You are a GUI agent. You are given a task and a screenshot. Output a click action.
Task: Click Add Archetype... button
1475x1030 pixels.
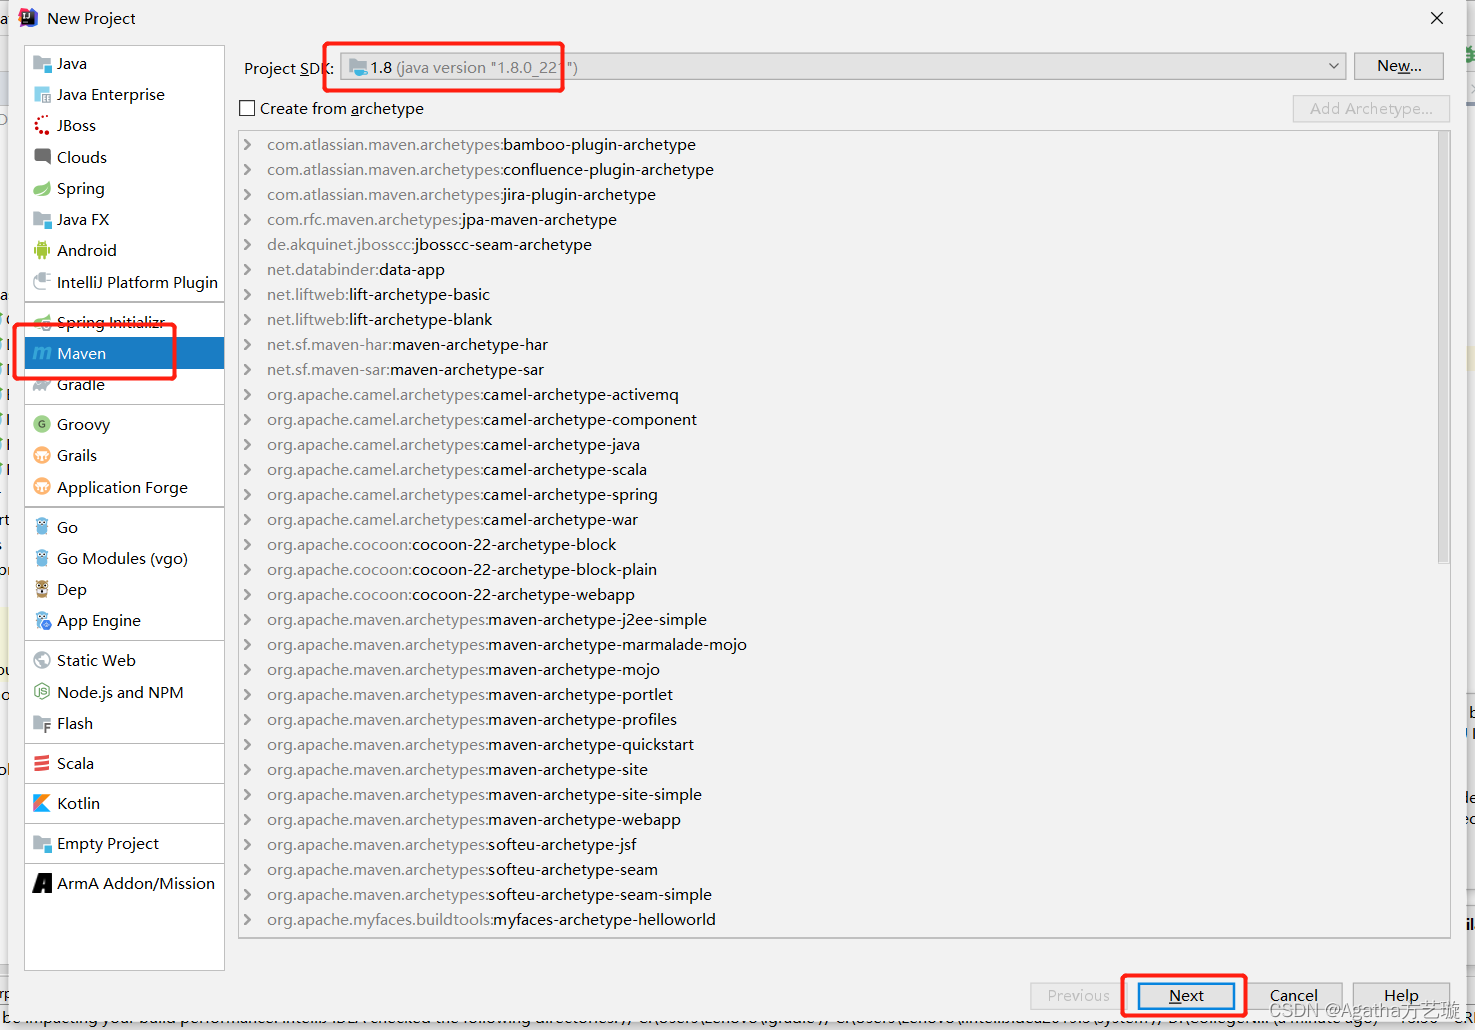point(1371,108)
